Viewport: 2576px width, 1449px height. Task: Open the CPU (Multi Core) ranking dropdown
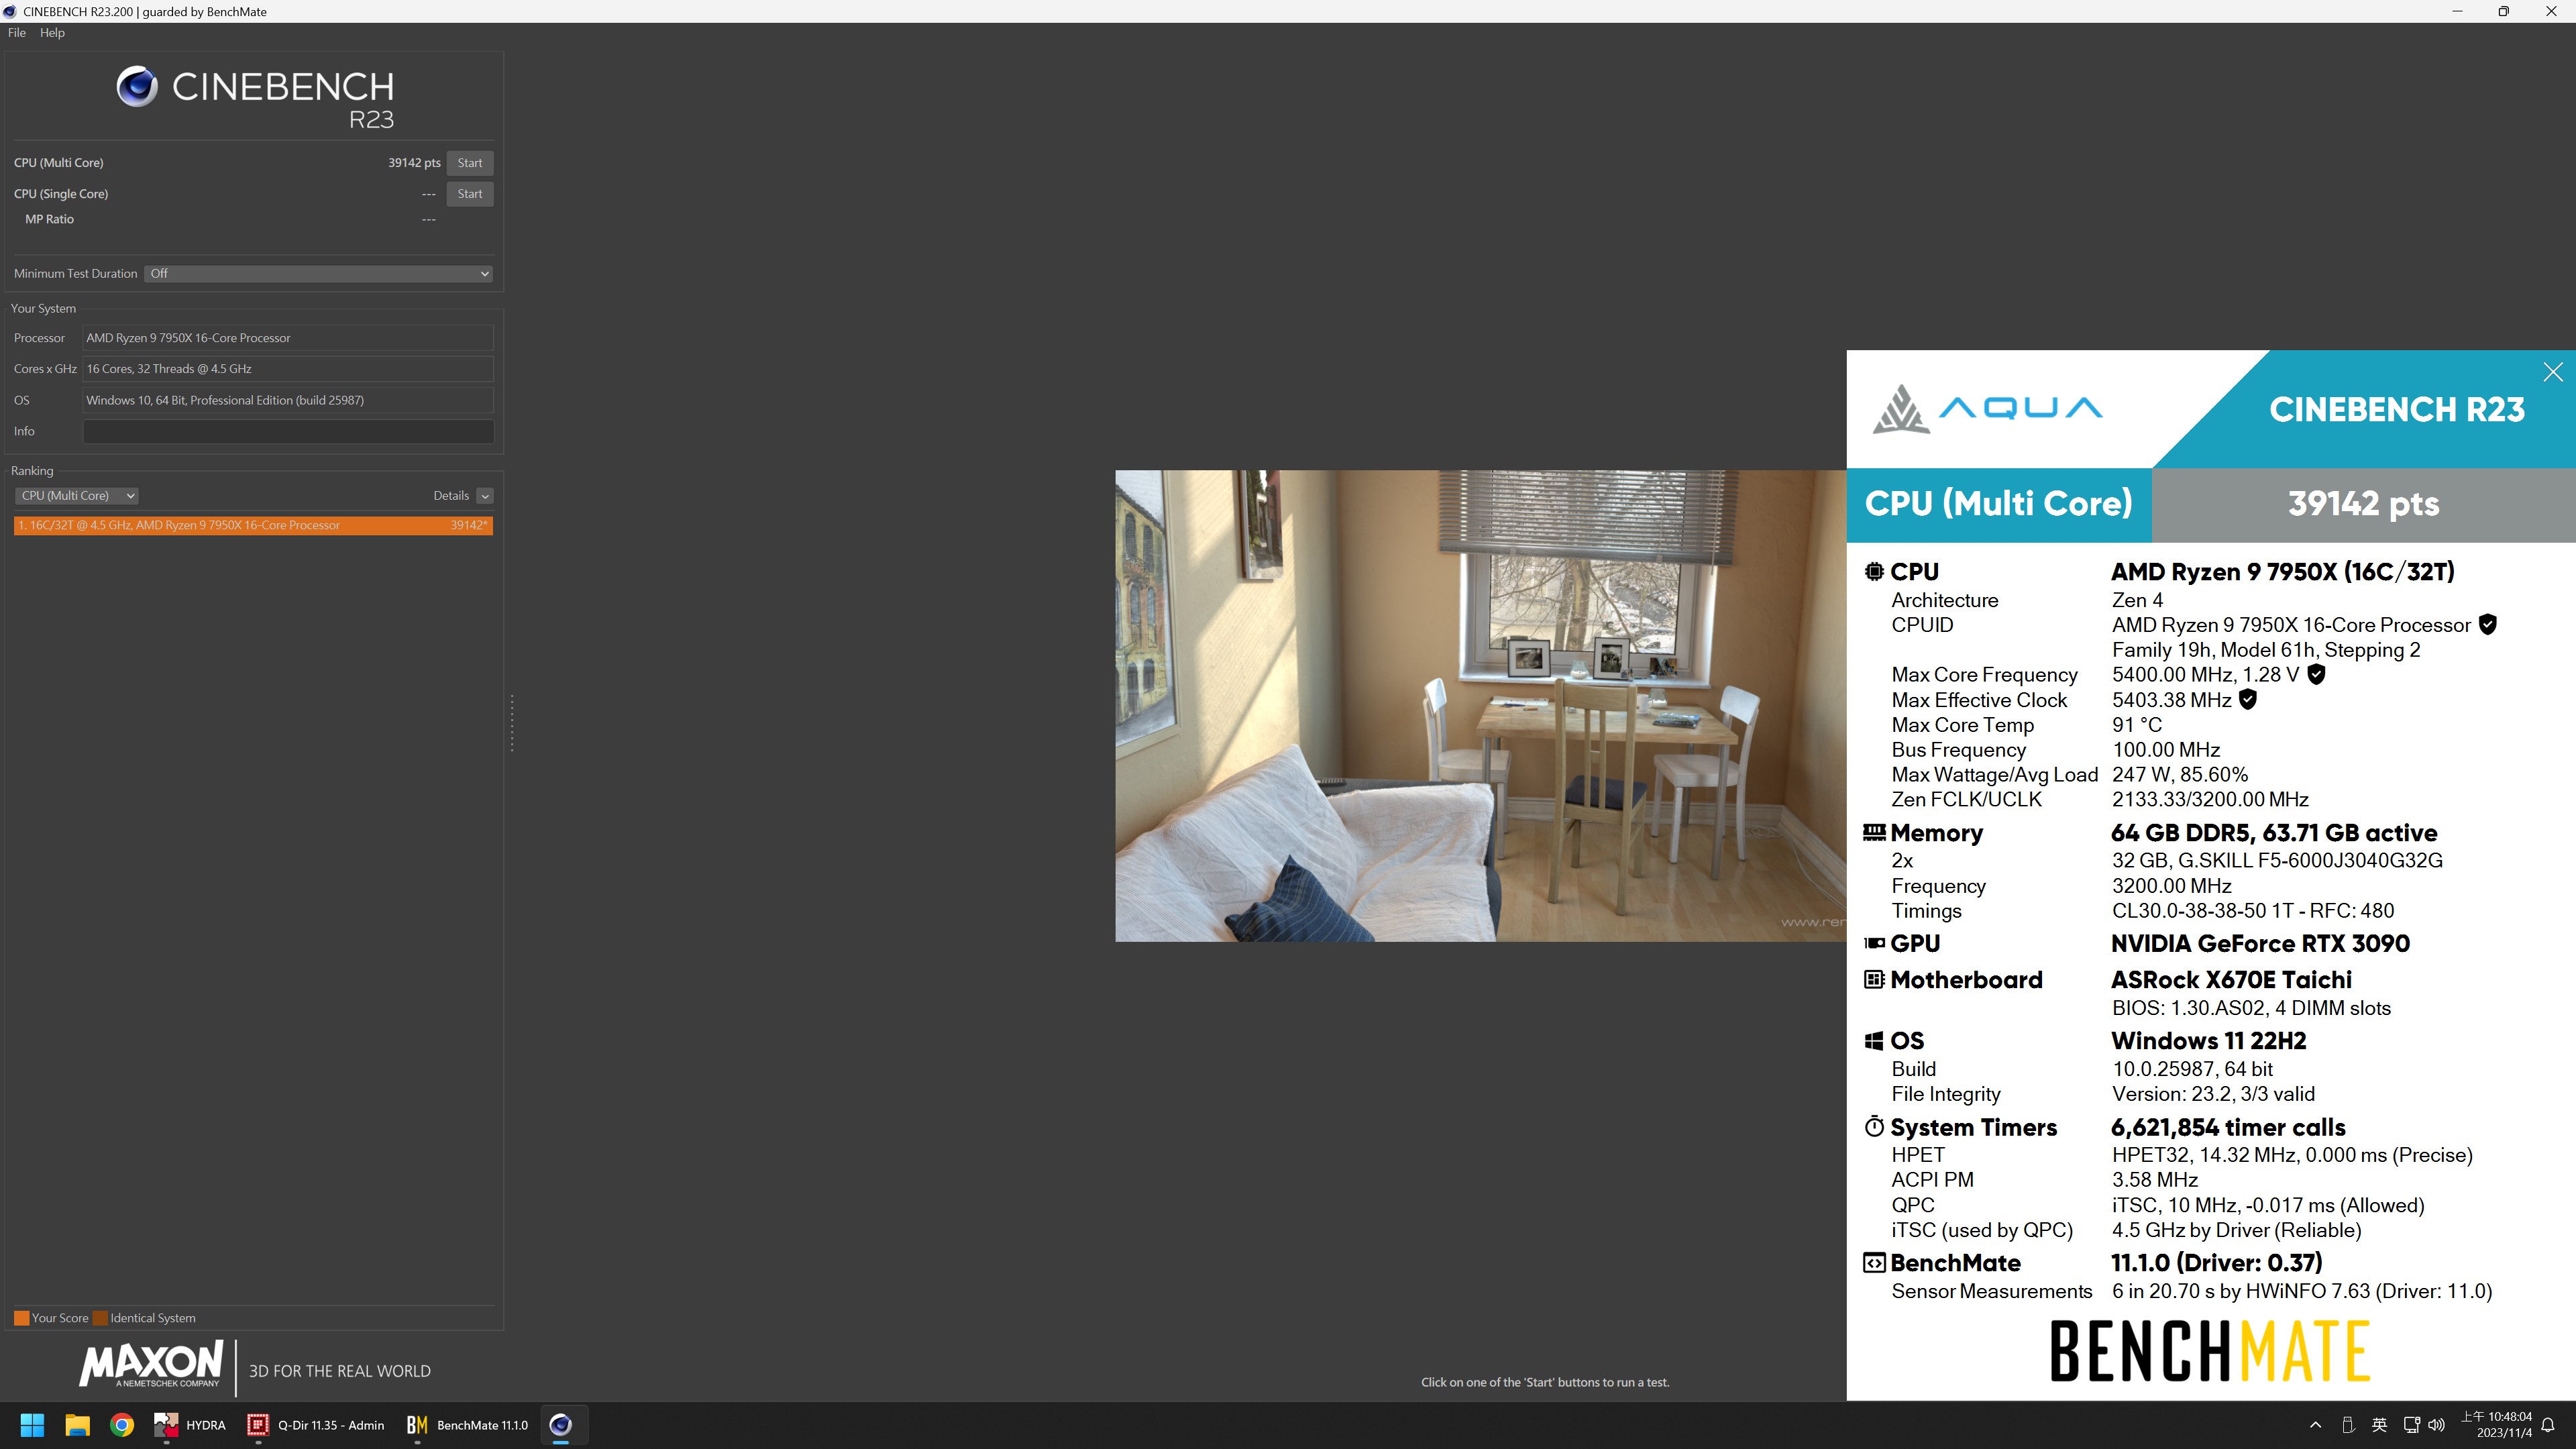[x=76, y=496]
